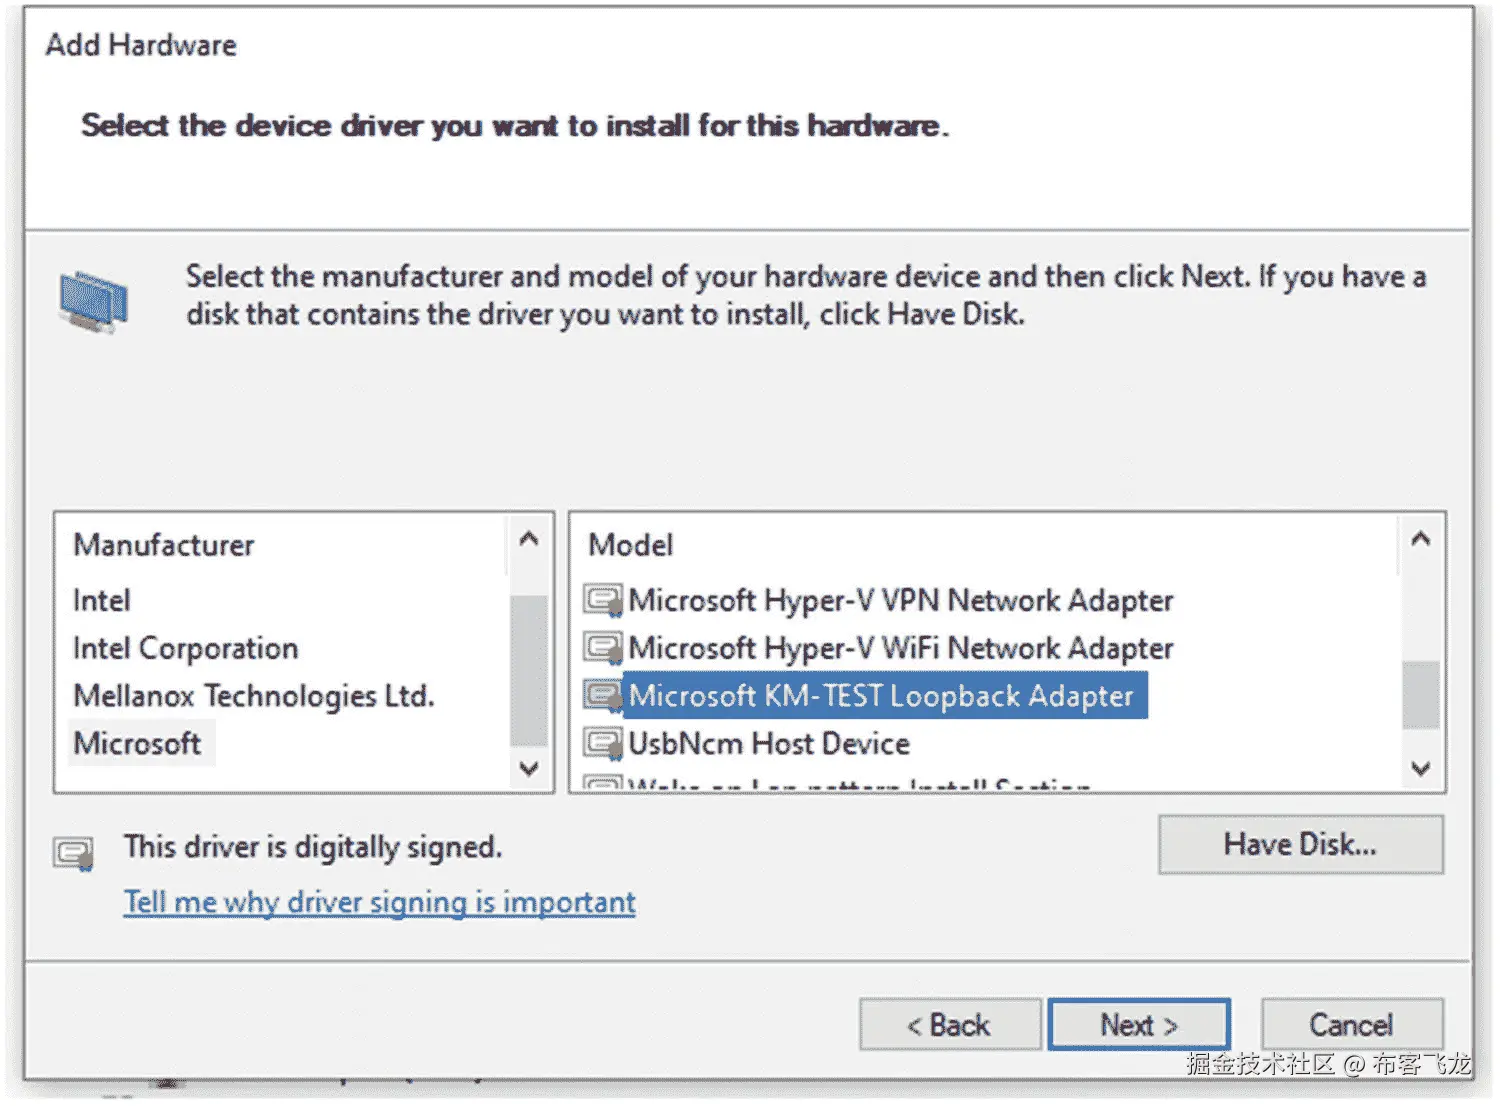Open the driver signing importance link

(x=379, y=902)
